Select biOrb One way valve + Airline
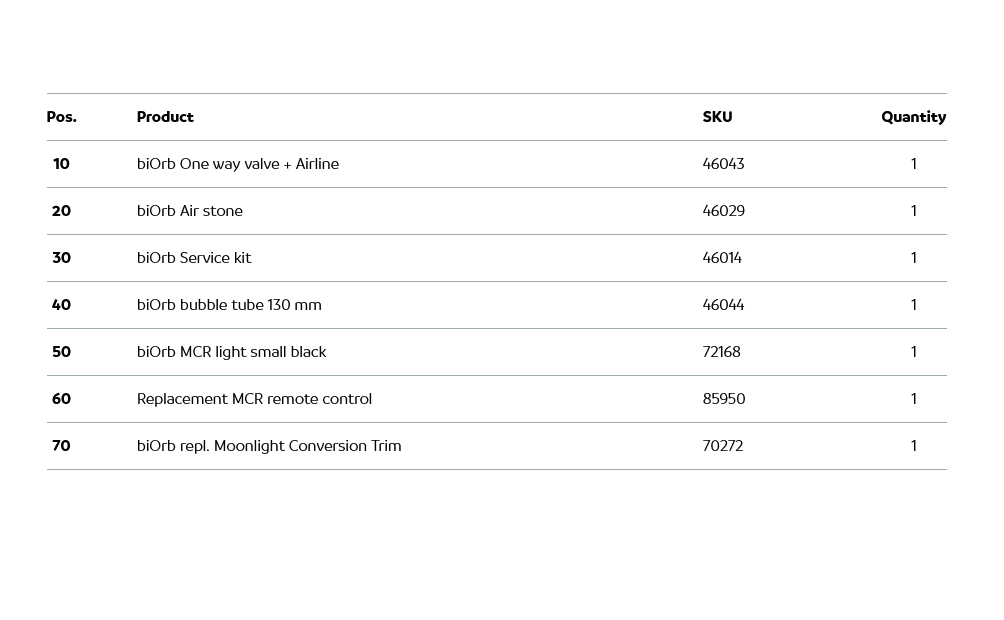 point(238,164)
